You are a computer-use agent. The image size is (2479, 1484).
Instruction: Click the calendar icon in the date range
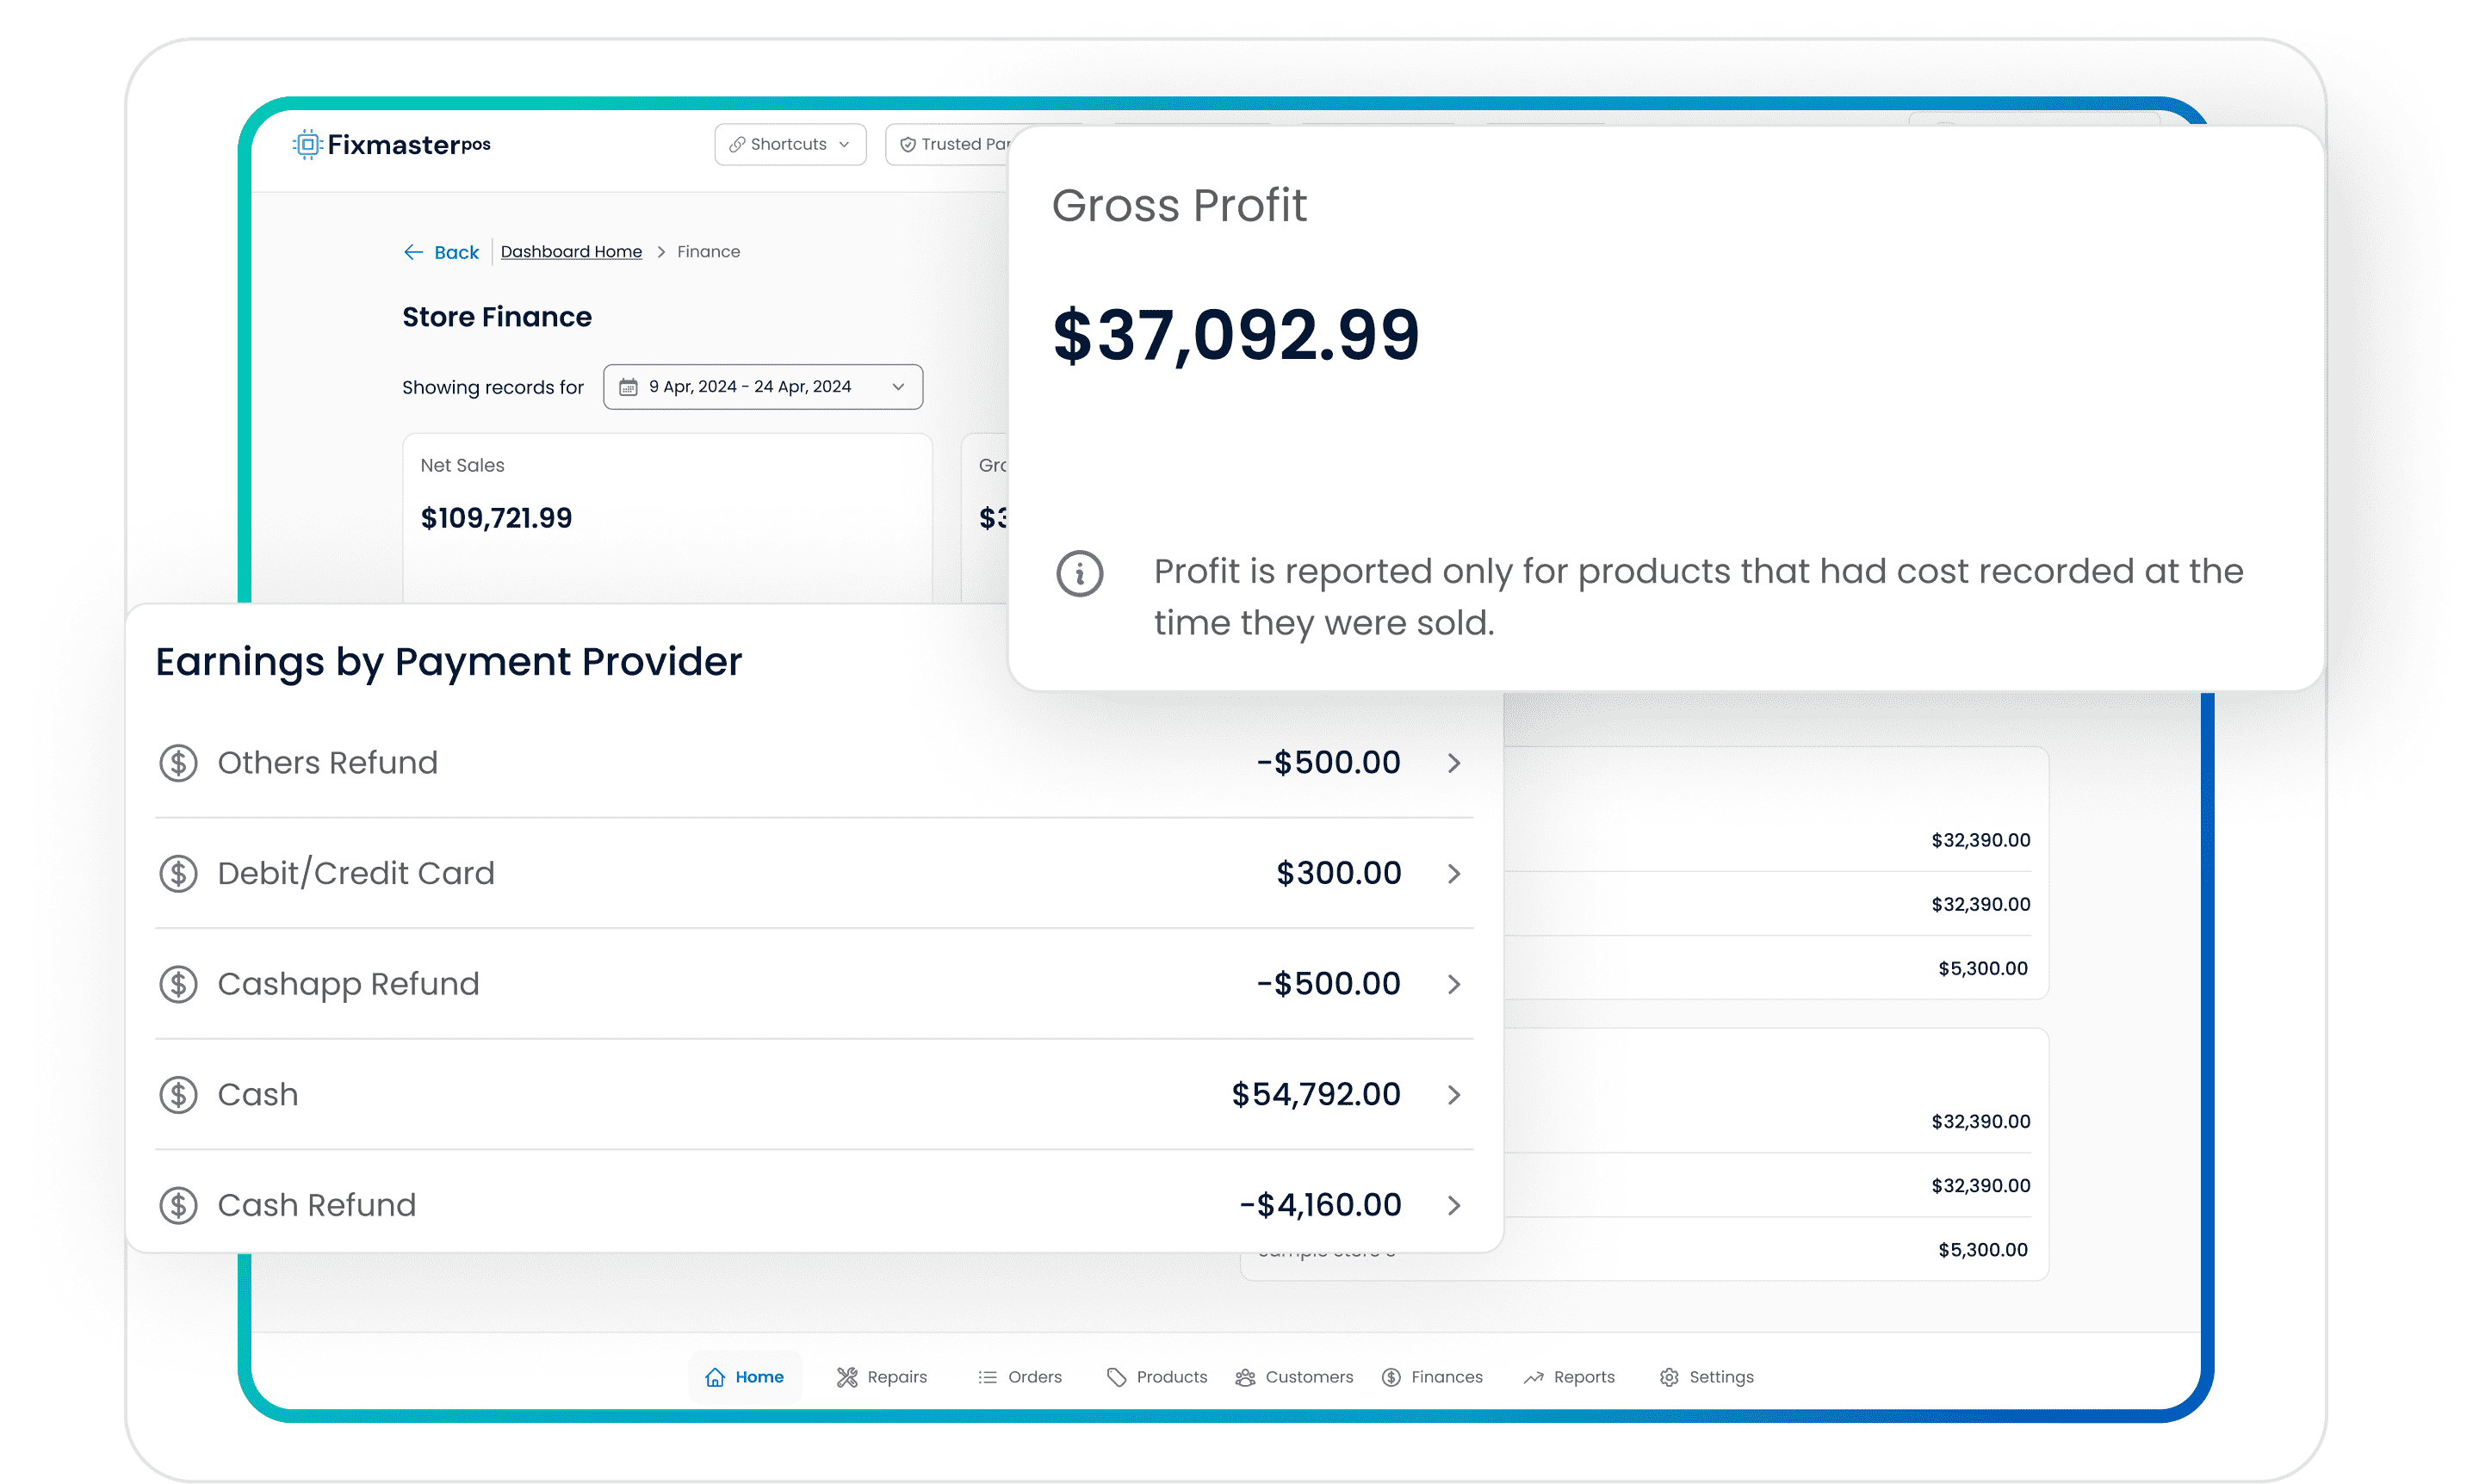(628, 387)
